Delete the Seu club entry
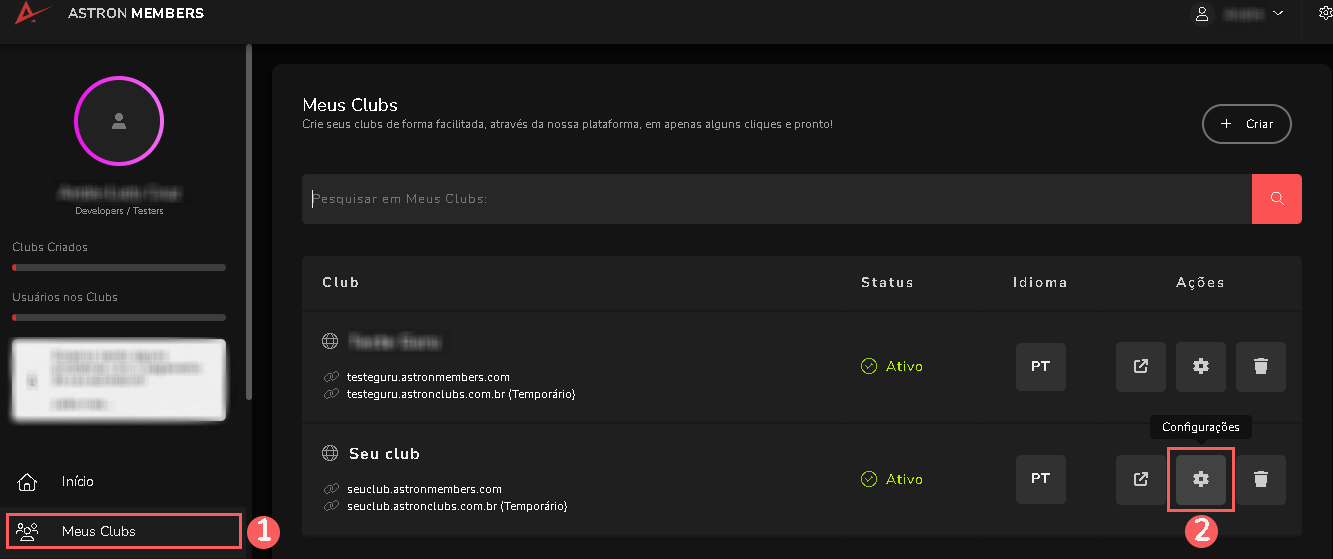 point(1260,479)
